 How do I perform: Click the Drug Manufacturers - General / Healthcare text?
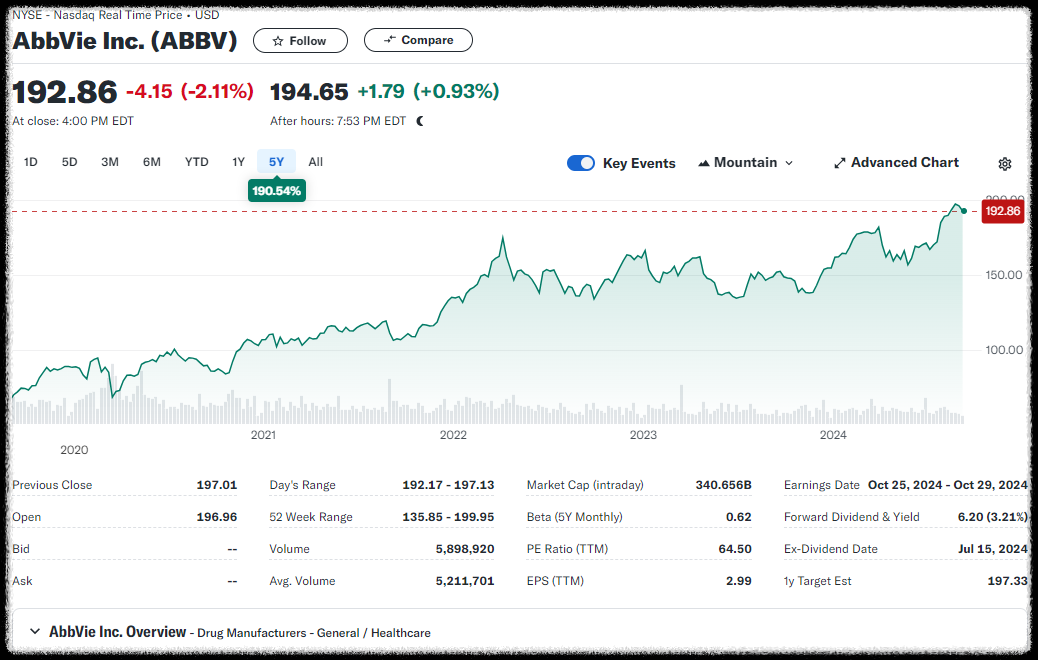pyautogui.click(x=314, y=633)
